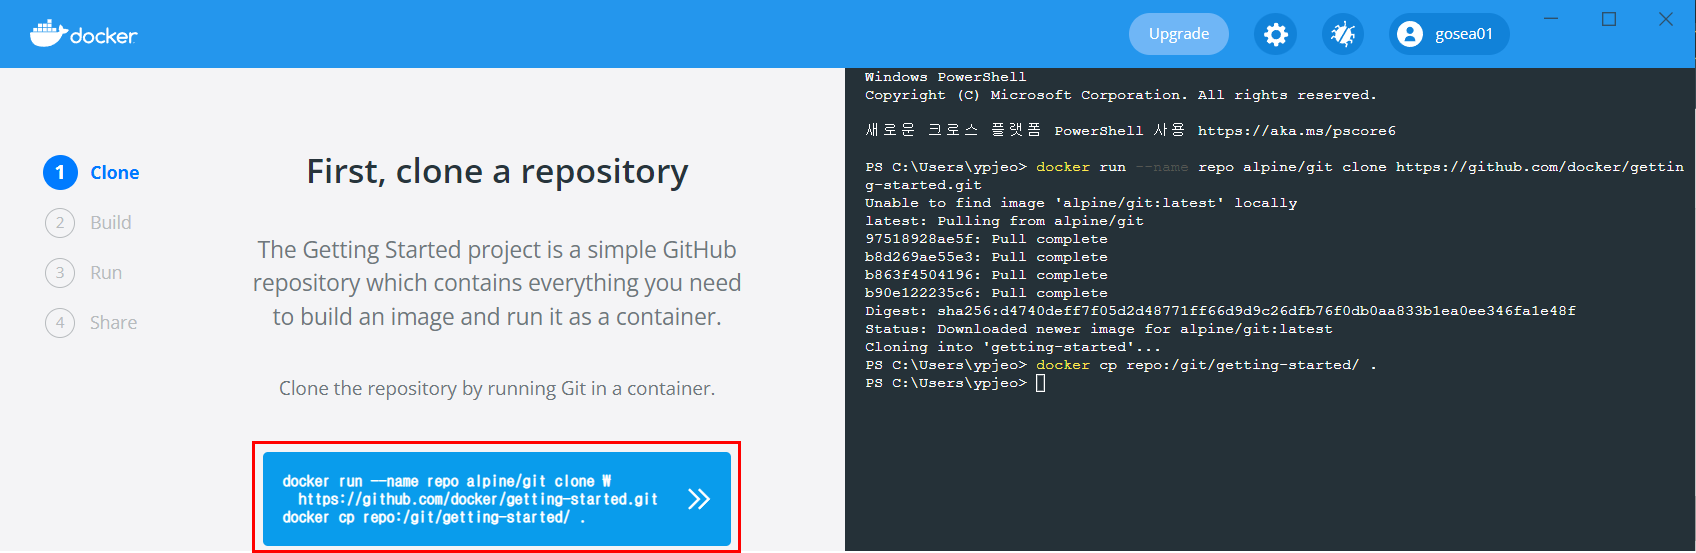
Task: Maximize the Docker Desktop window
Action: (x=1609, y=19)
